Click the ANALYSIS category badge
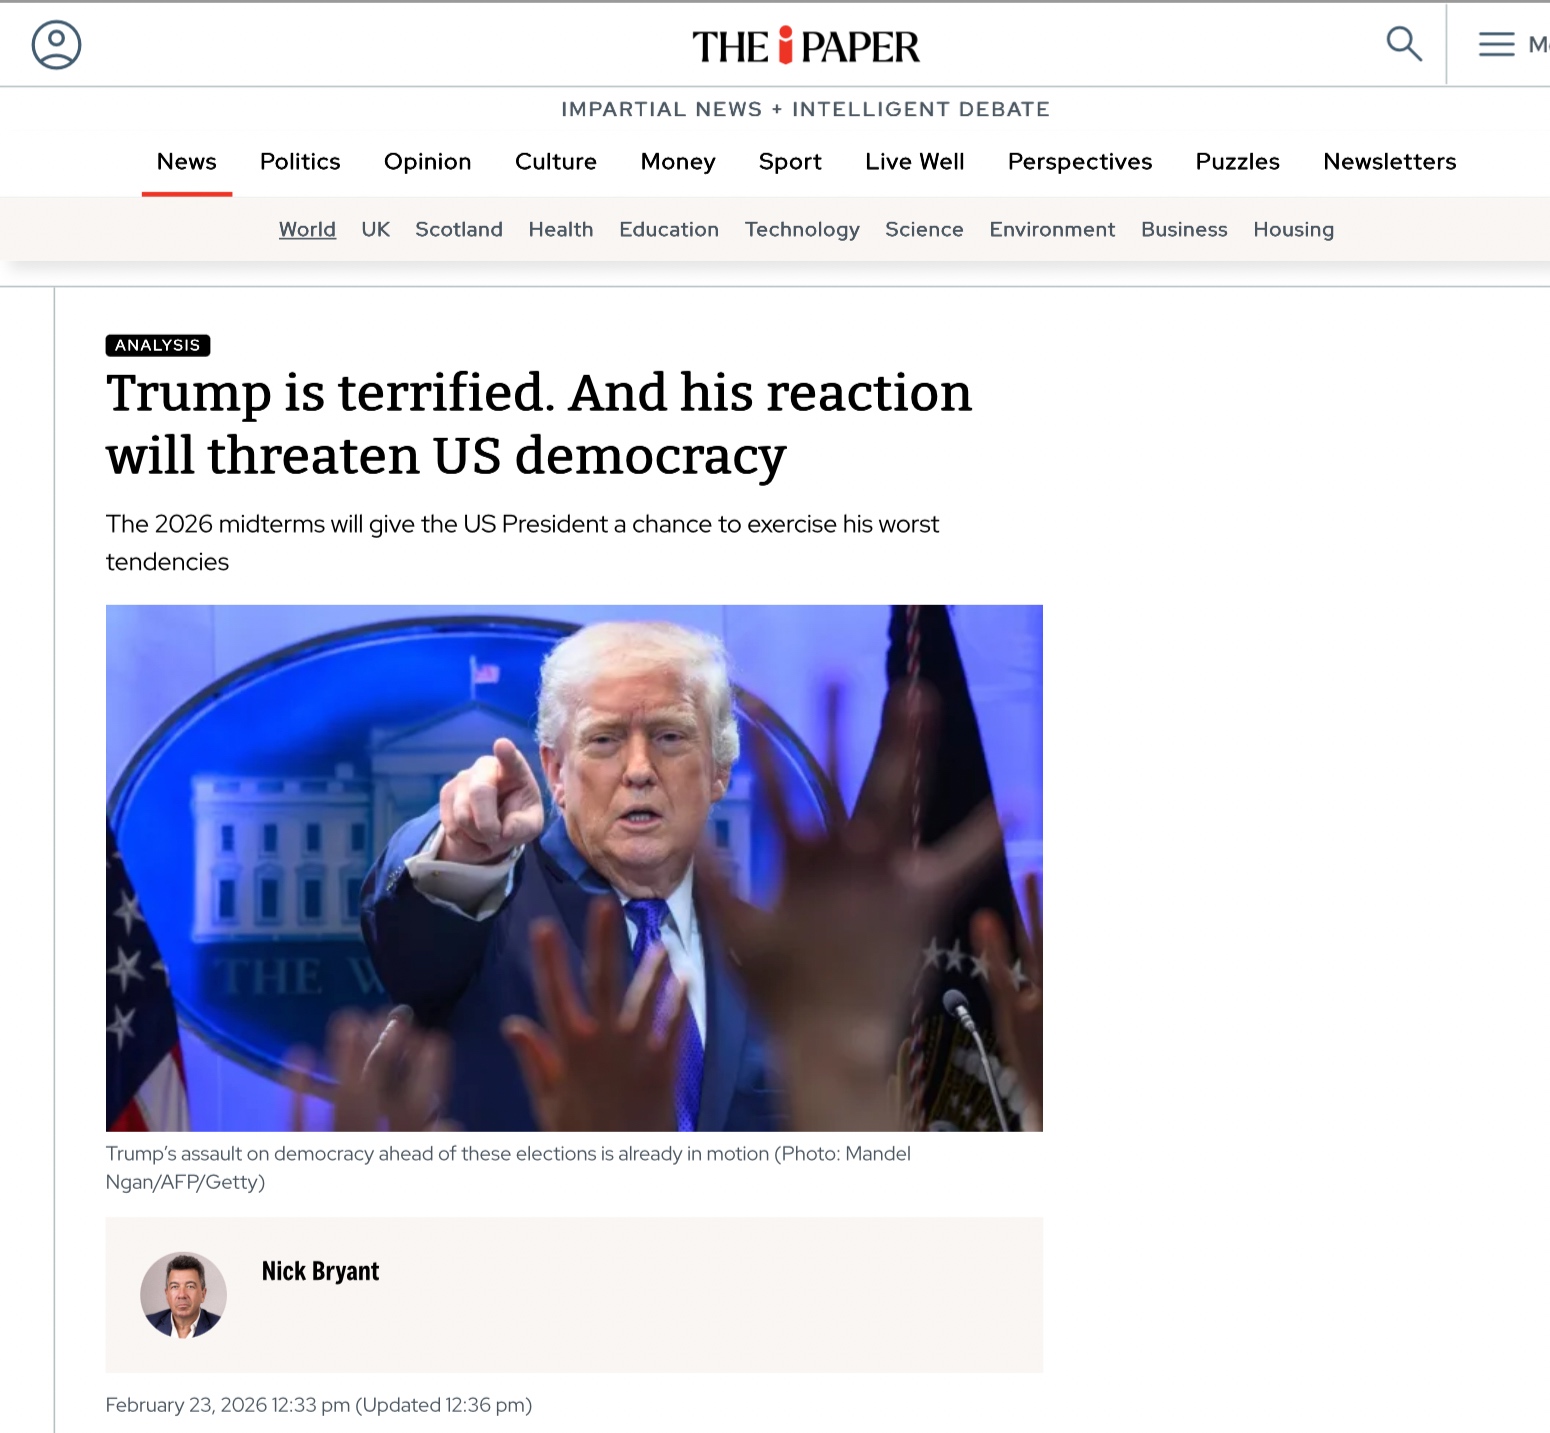This screenshot has height=1433, width=1550. (158, 345)
